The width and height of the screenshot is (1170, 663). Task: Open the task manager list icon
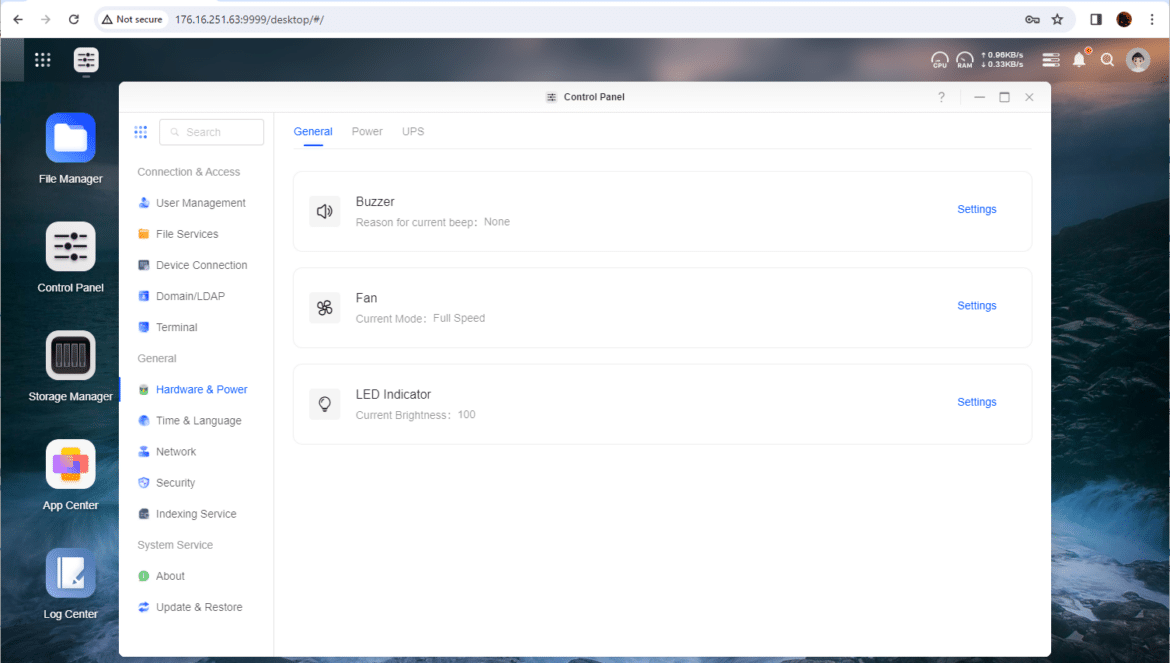click(x=1051, y=60)
